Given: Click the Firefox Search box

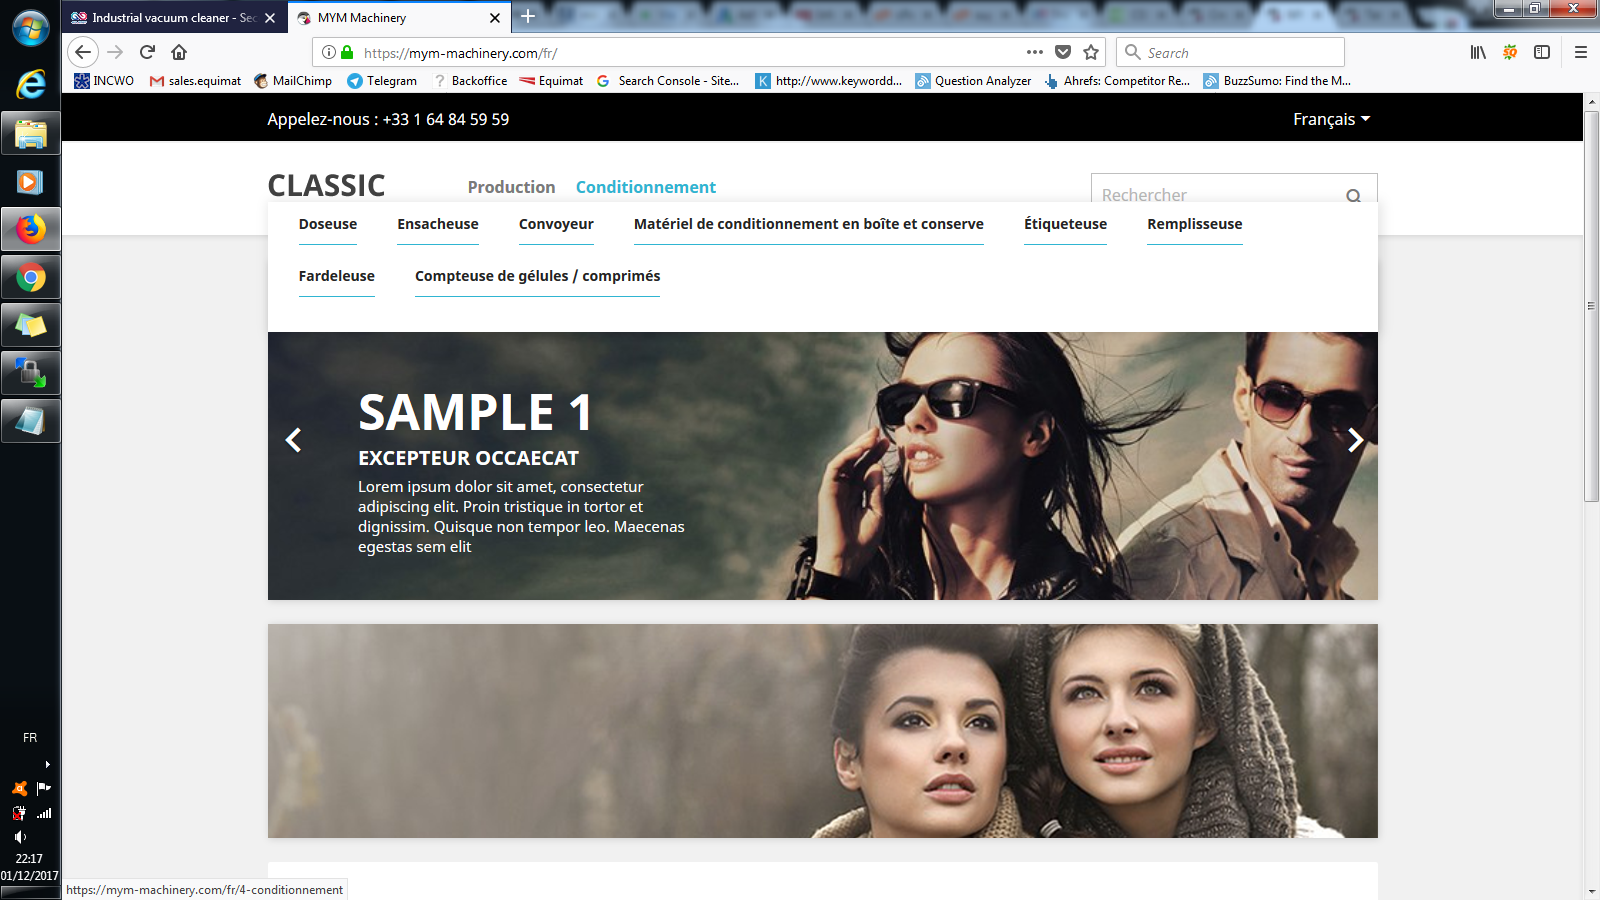Looking at the screenshot, I should pos(1229,52).
